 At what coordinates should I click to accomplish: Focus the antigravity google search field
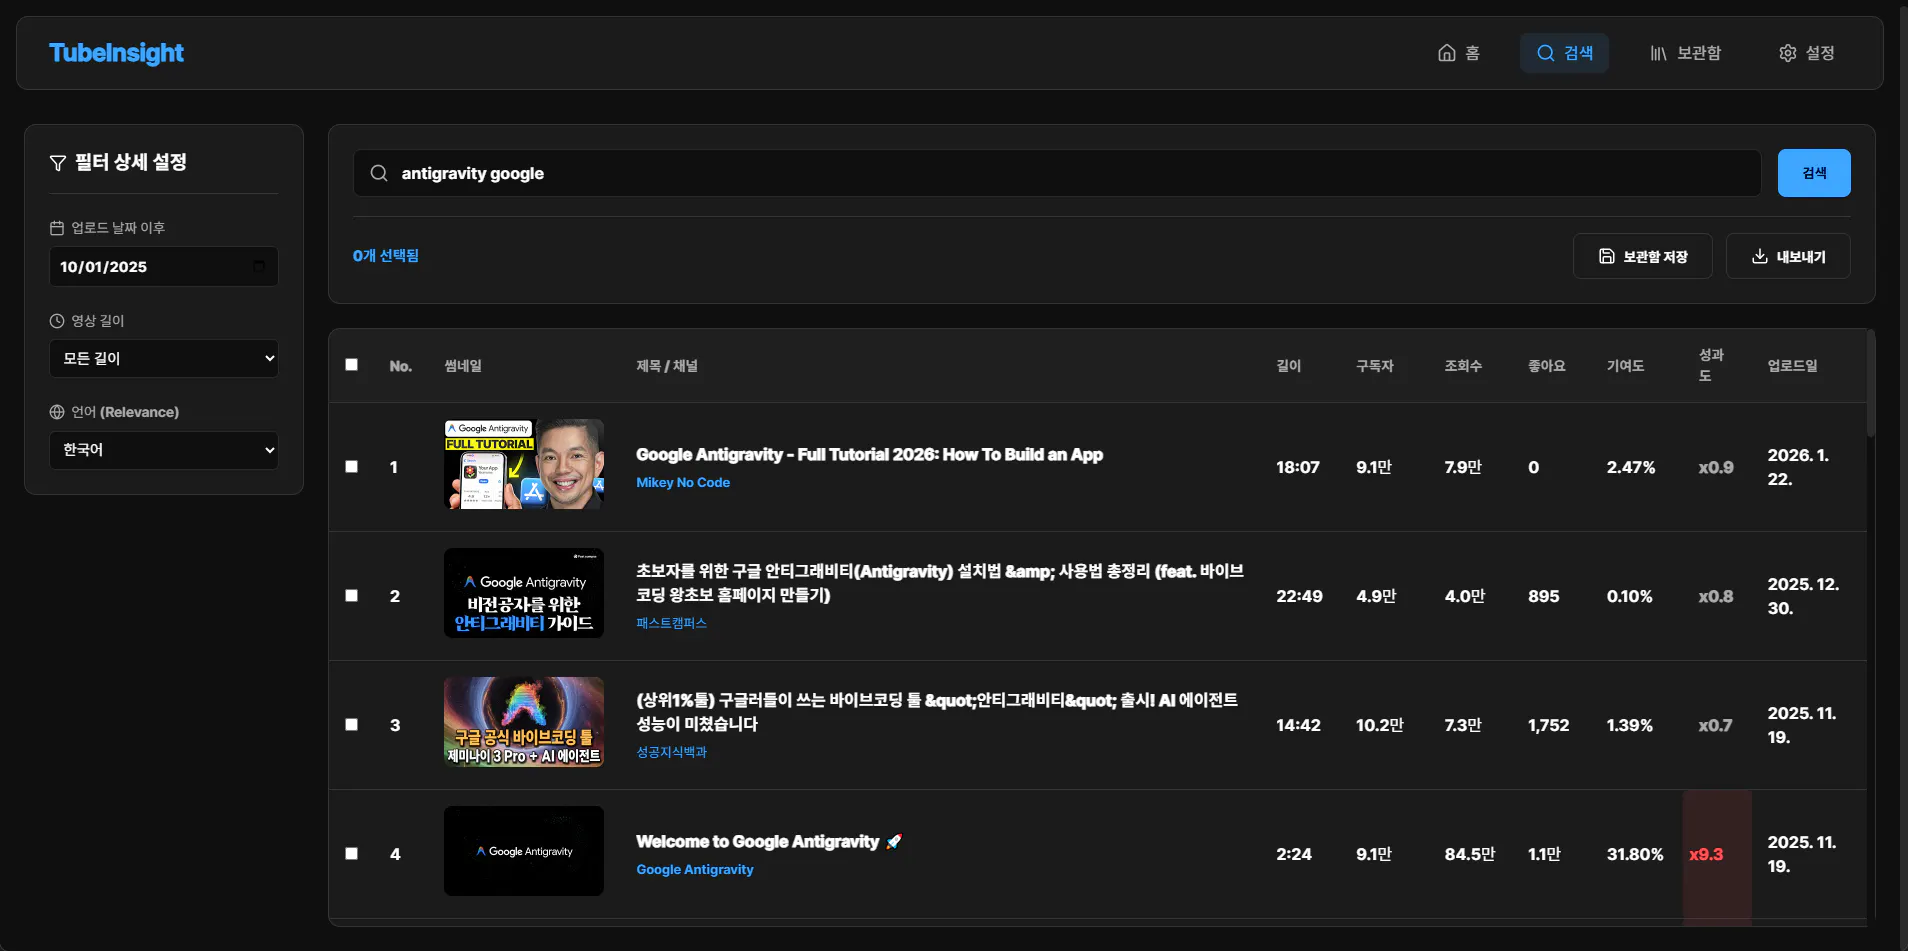(x=1057, y=173)
